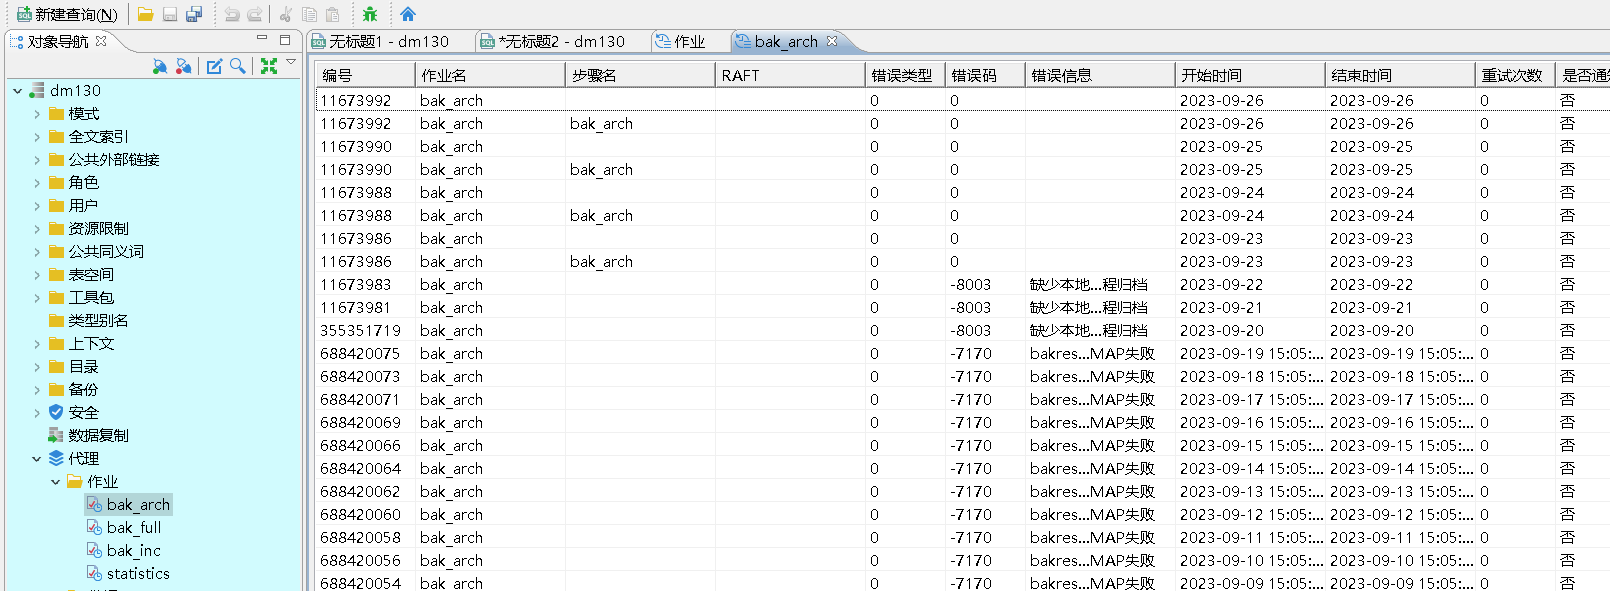The image size is (1610, 591).
Task: Select the bak_full job in tree
Action: [x=133, y=528]
